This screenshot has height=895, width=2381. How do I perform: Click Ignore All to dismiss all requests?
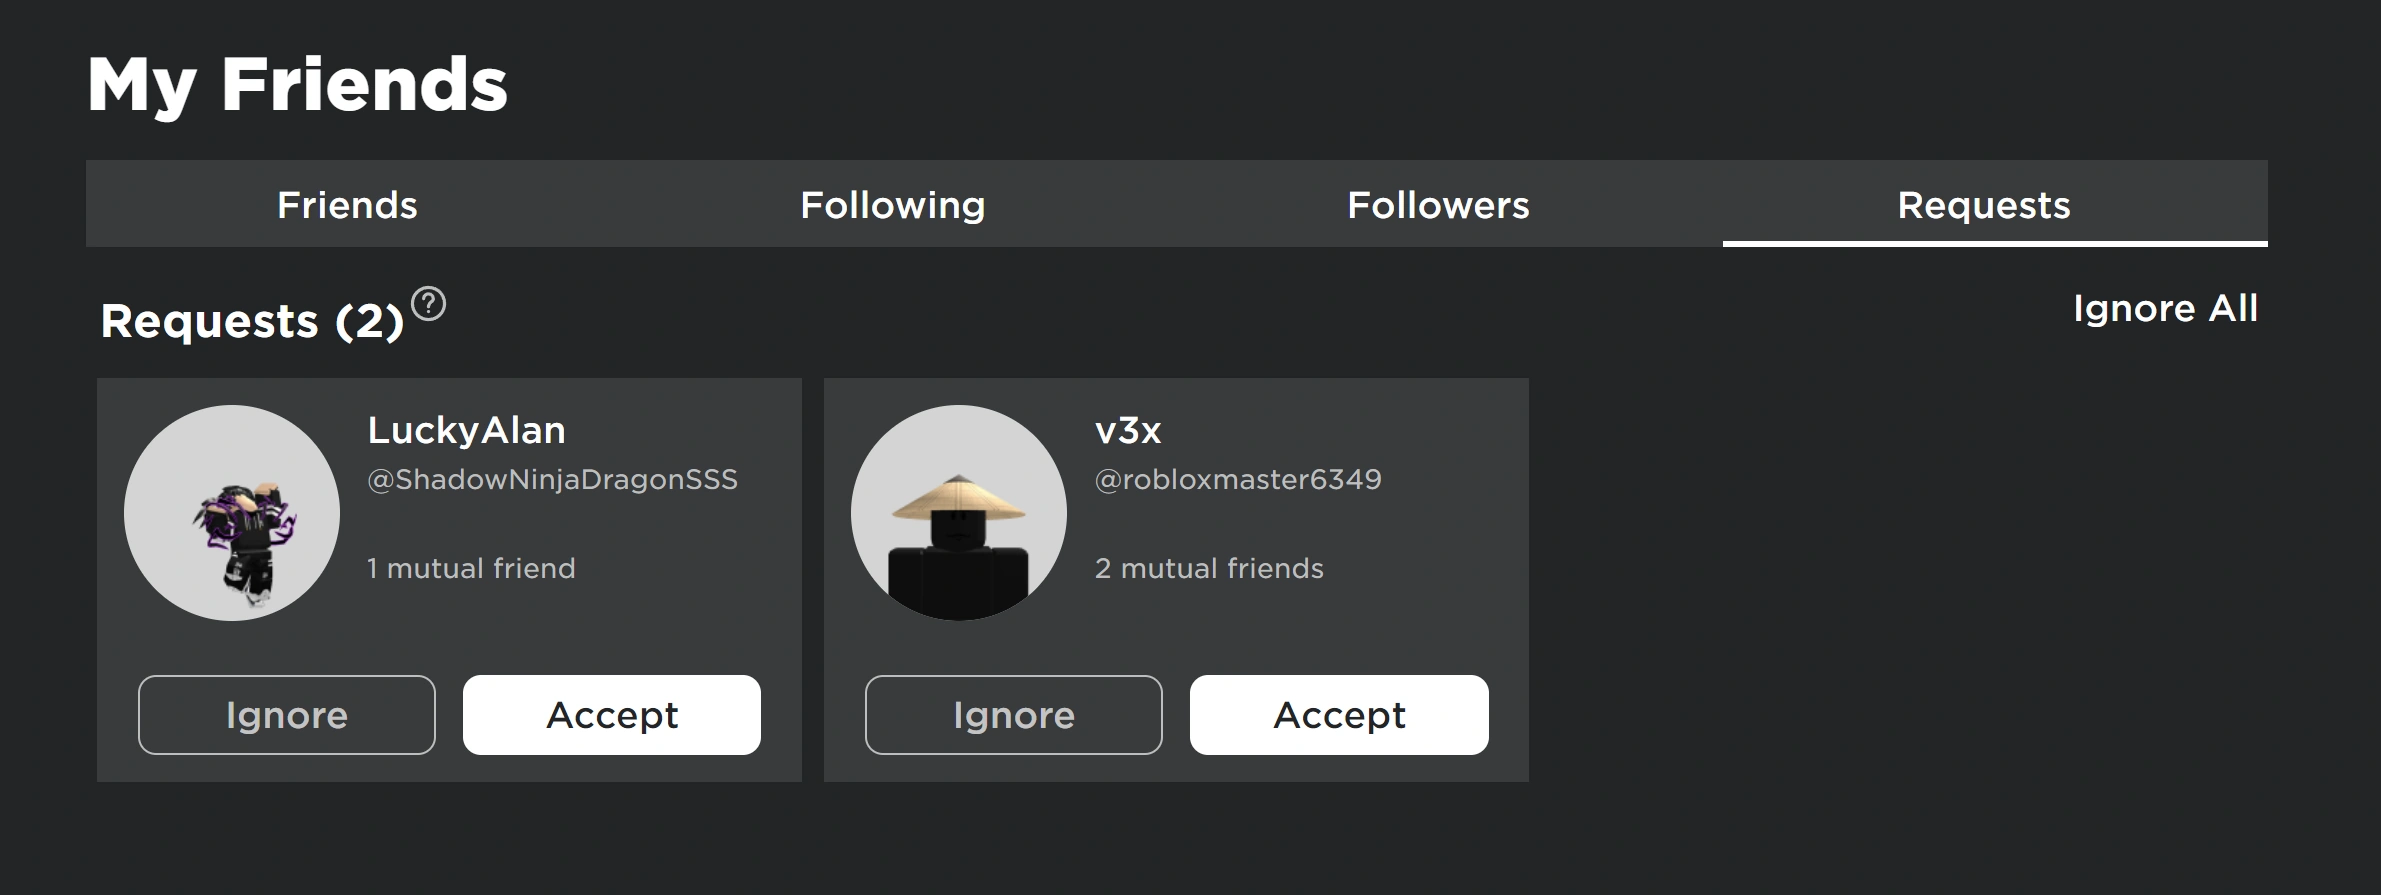(x=2166, y=310)
